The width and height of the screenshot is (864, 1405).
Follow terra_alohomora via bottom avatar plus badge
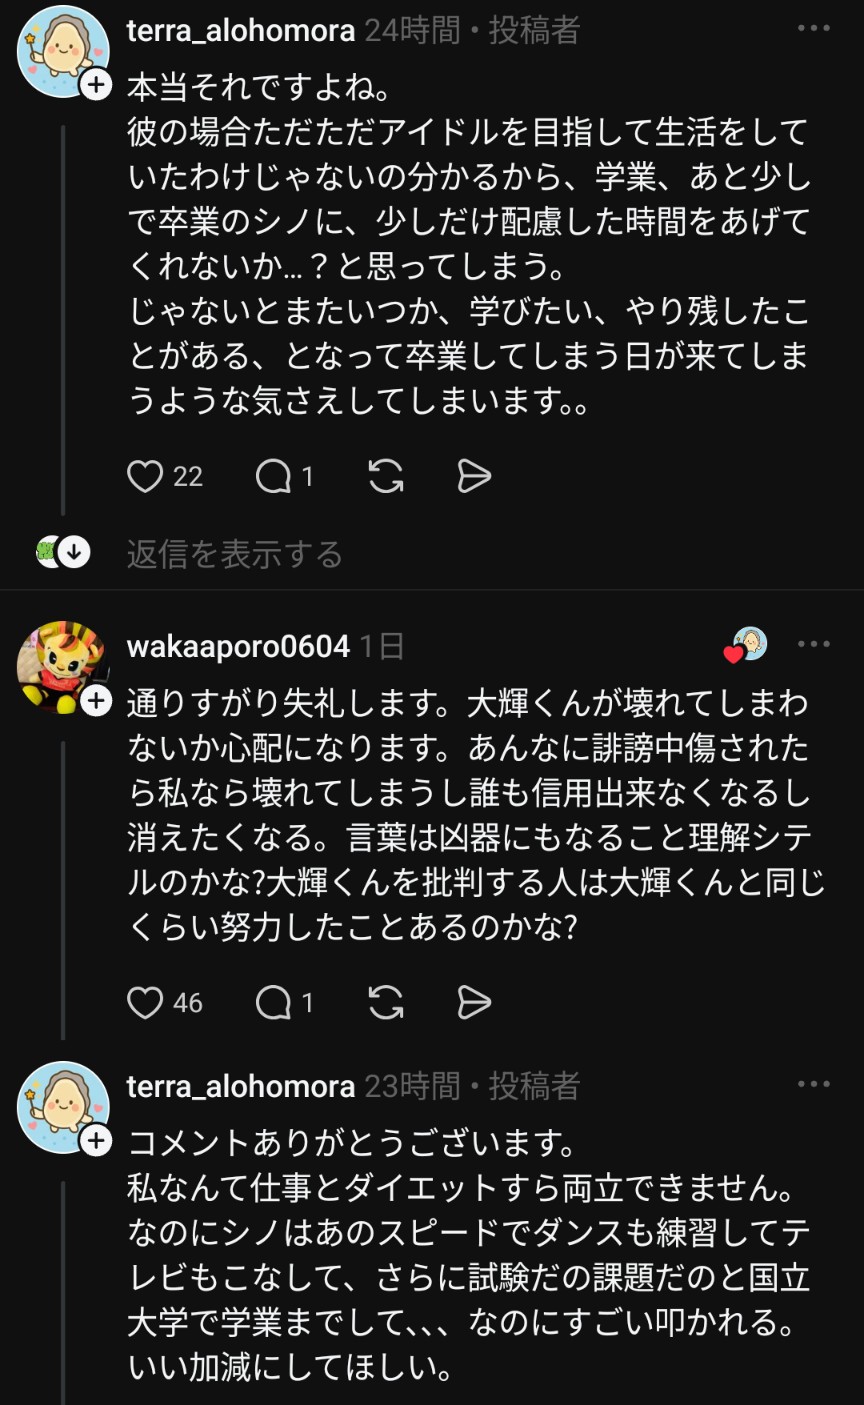click(95, 1140)
